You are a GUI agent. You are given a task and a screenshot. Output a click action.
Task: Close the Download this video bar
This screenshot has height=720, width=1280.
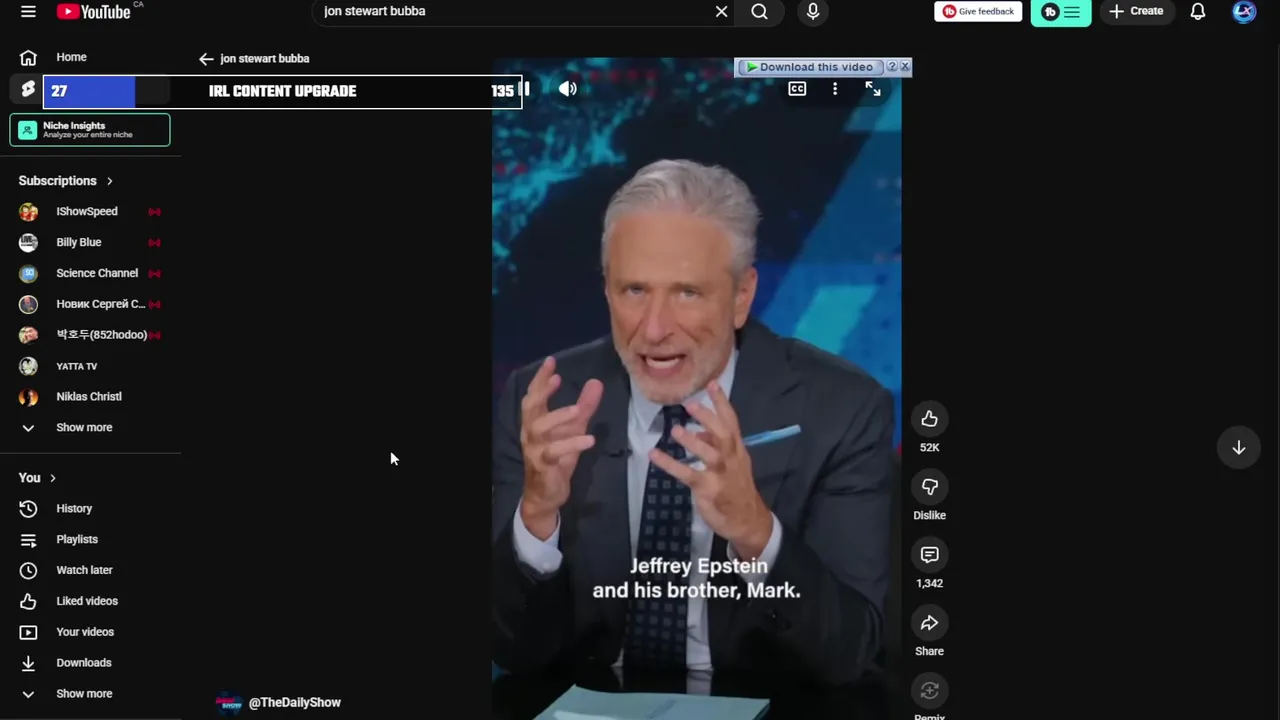(x=905, y=67)
